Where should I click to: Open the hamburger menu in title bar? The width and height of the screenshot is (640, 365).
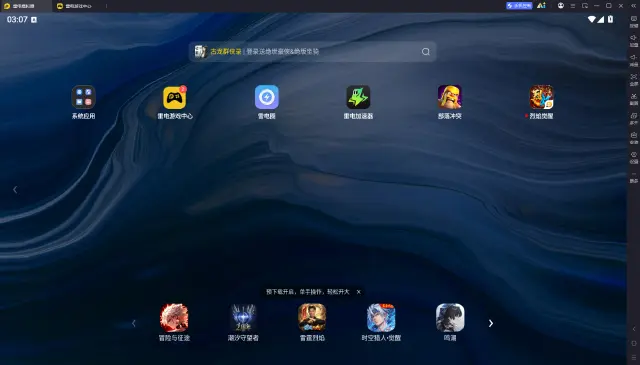(x=573, y=6)
